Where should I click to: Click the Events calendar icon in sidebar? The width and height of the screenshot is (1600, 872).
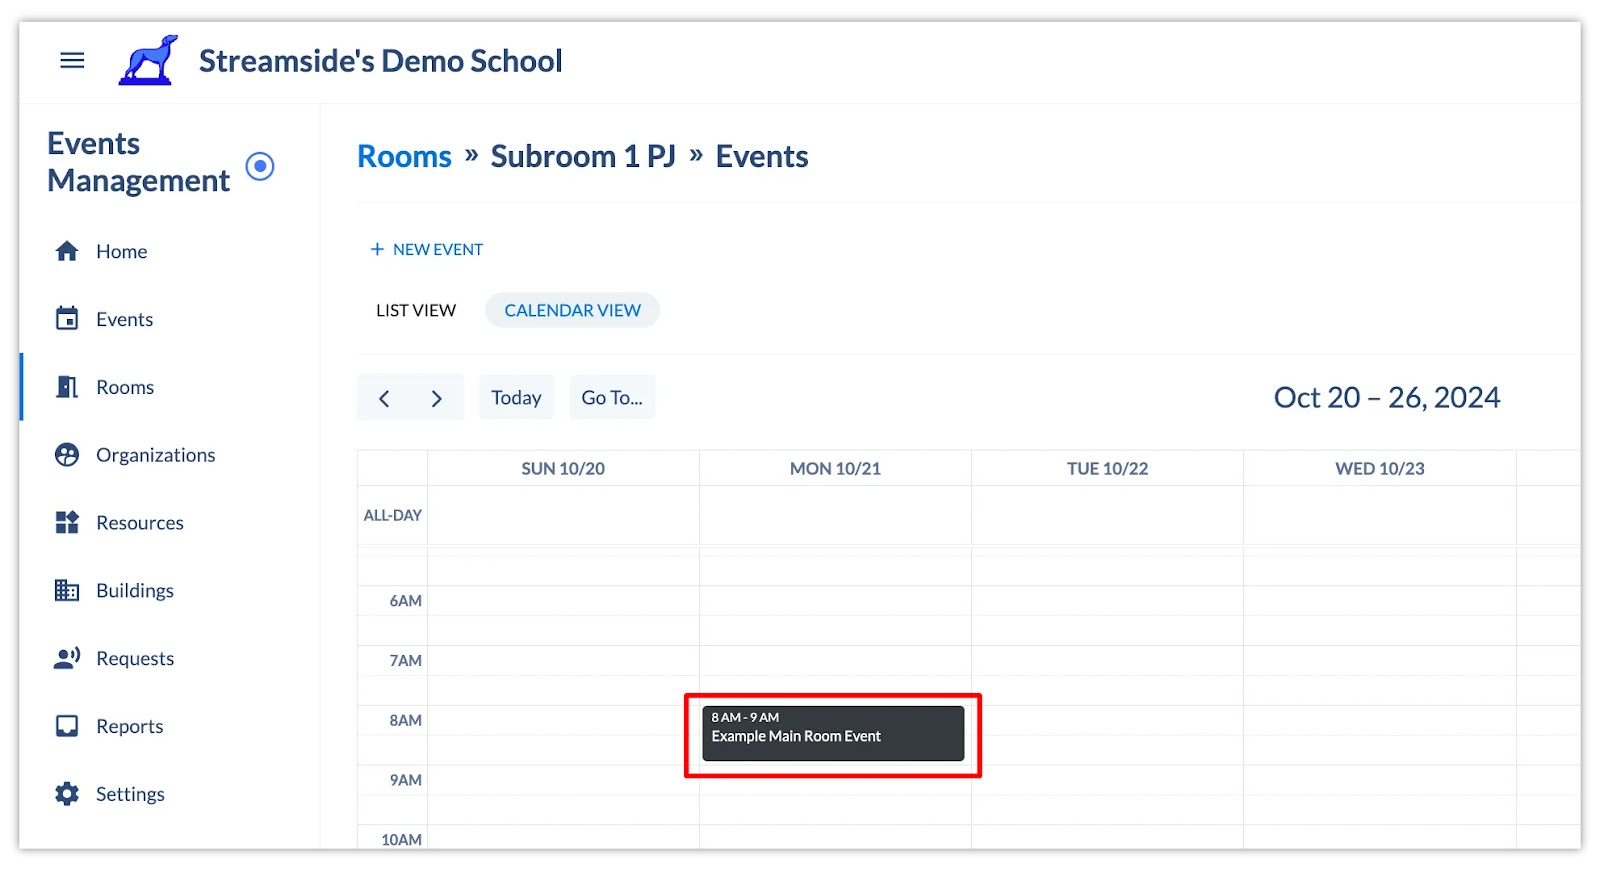click(67, 319)
